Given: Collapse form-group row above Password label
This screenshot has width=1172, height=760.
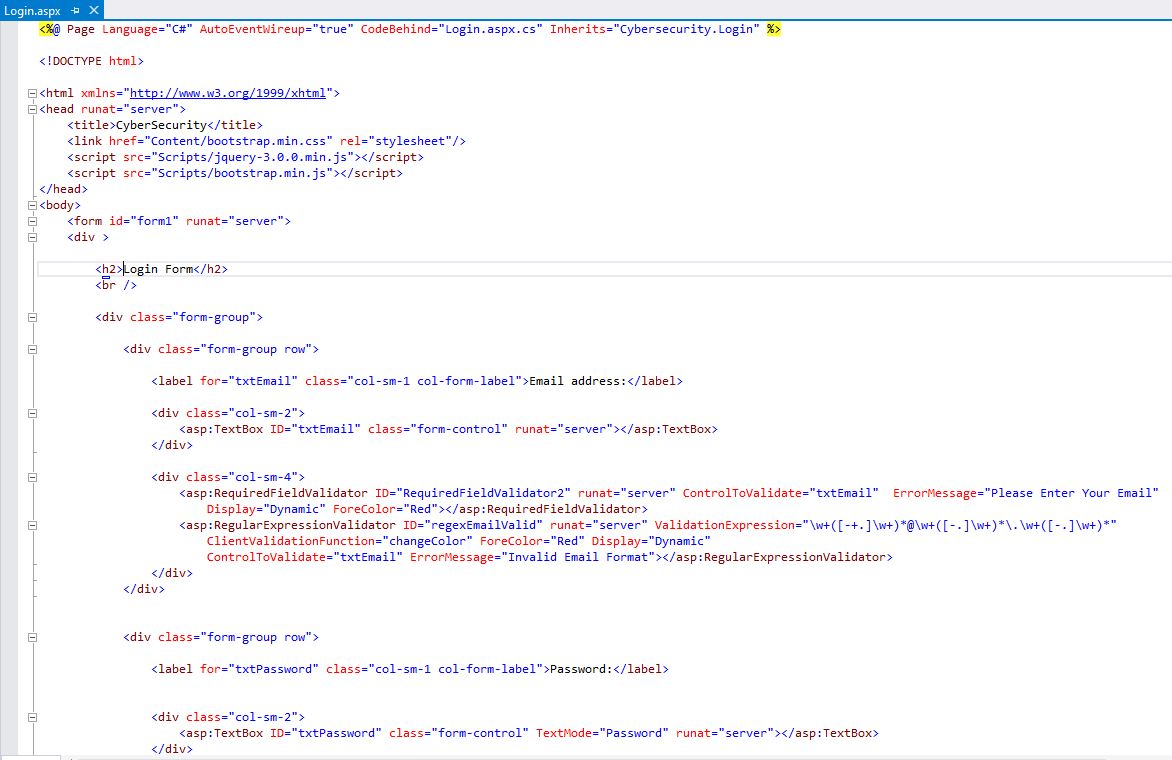Looking at the screenshot, I should tap(32, 637).
